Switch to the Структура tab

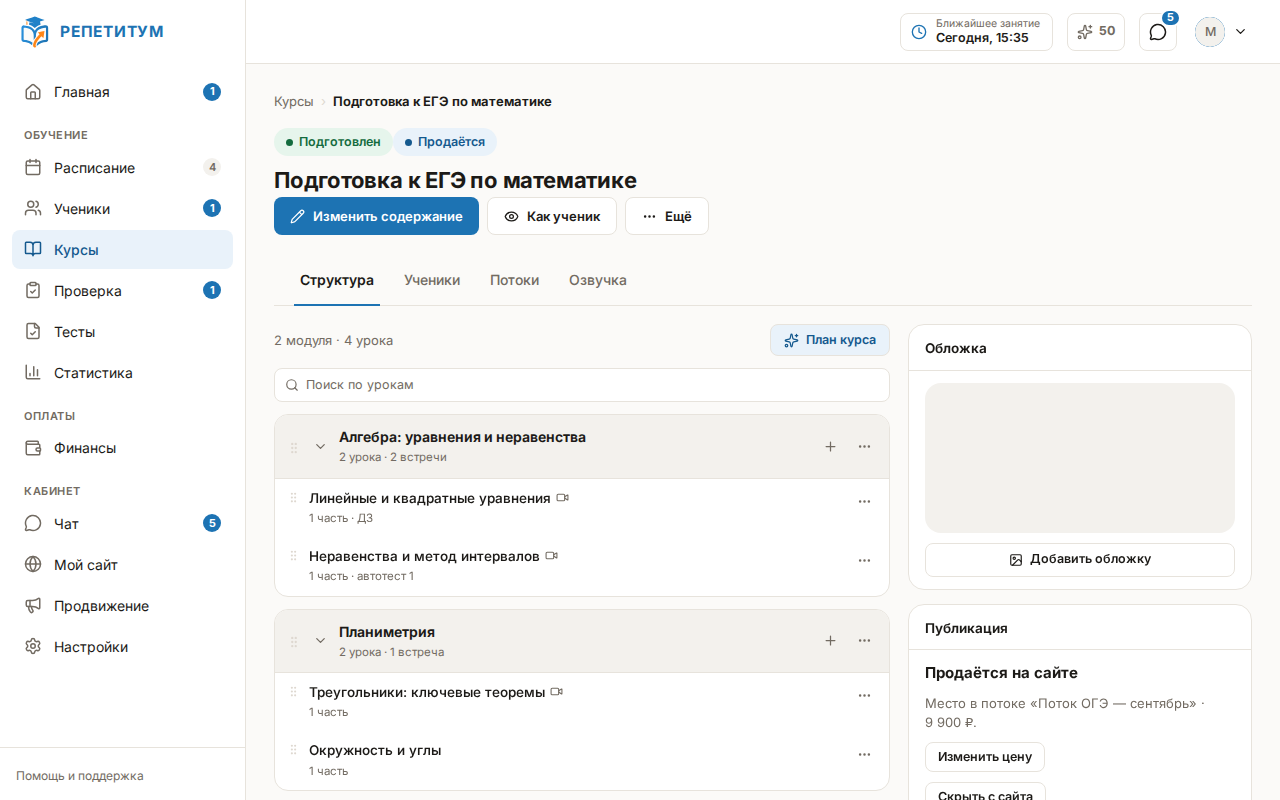click(x=337, y=281)
